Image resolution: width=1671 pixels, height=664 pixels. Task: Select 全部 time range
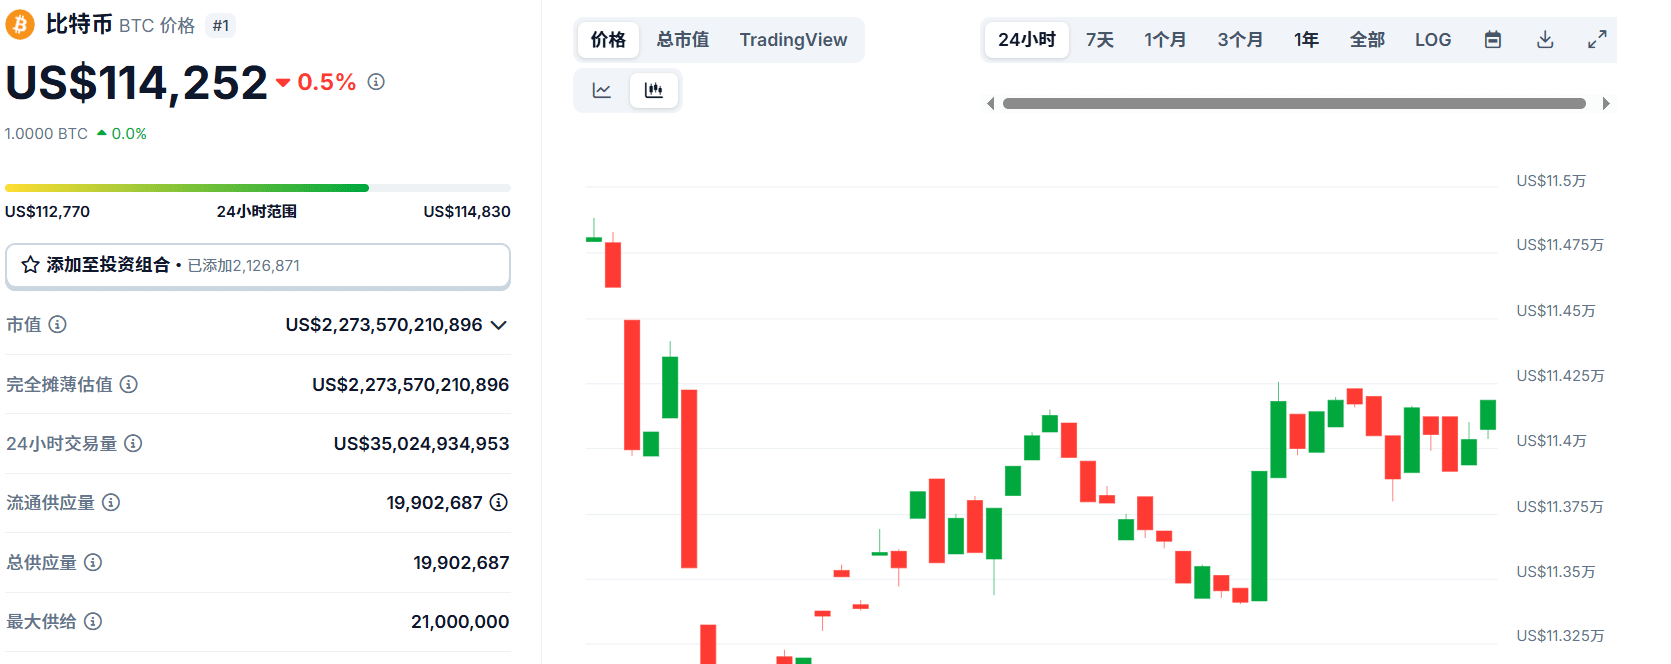click(x=1367, y=40)
